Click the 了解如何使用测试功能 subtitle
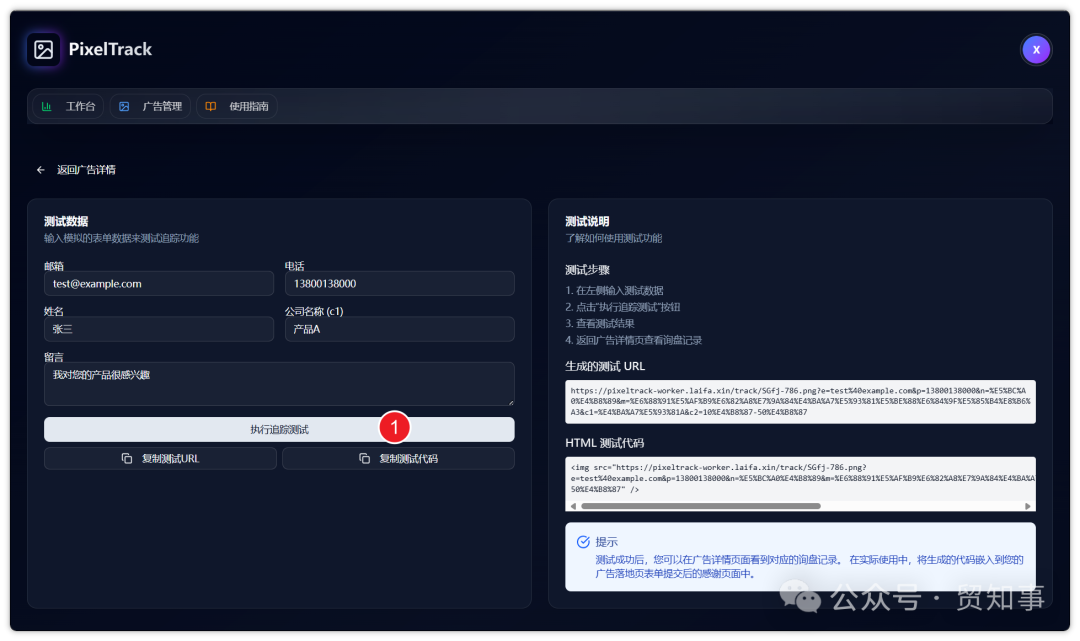1080x641 pixels. click(614, 238)
